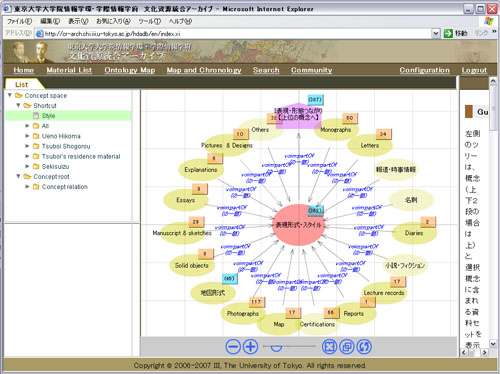Image resolution: width=500 pixels, height=374 pixels.
Task: Click the 60 count badge on Monographs
Action: click(349, 118)
